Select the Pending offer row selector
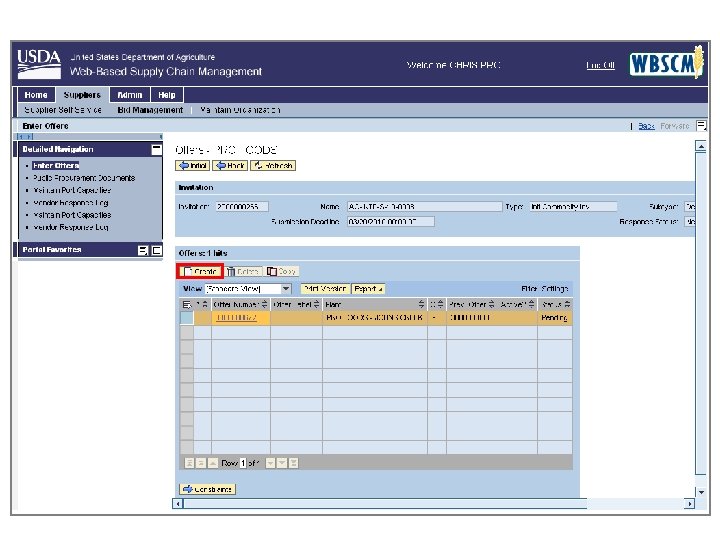 click(186, 318)
